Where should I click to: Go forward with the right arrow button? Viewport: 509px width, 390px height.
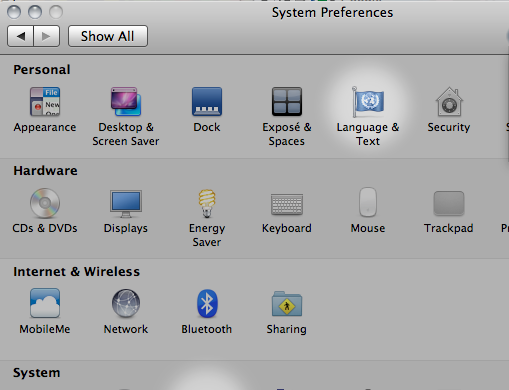click(47, 36)
